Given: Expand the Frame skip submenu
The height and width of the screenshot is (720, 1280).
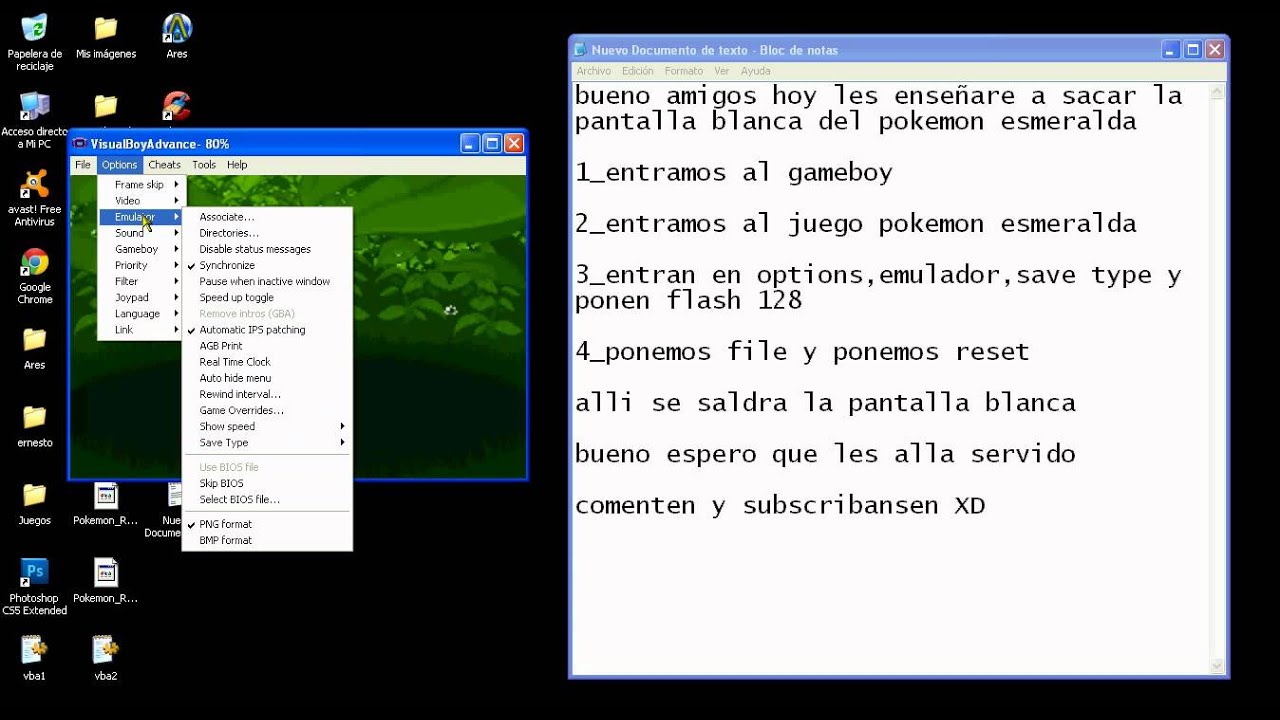Looking at the screenshot, I should (x=141, y=185).
